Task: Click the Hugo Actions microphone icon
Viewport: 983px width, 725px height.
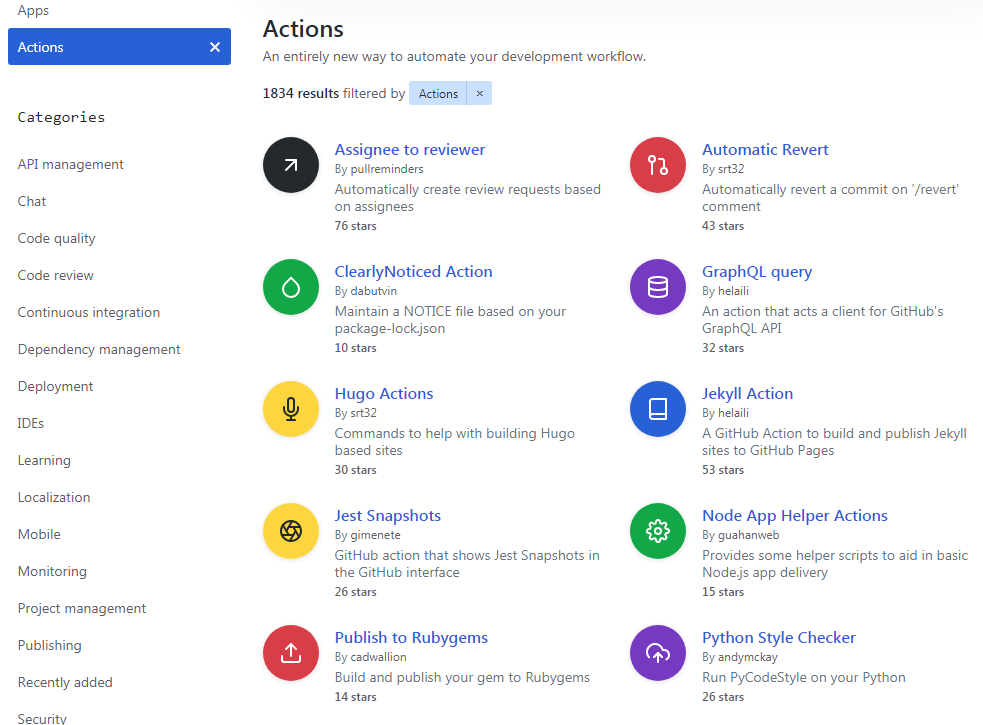Action: 291,409
